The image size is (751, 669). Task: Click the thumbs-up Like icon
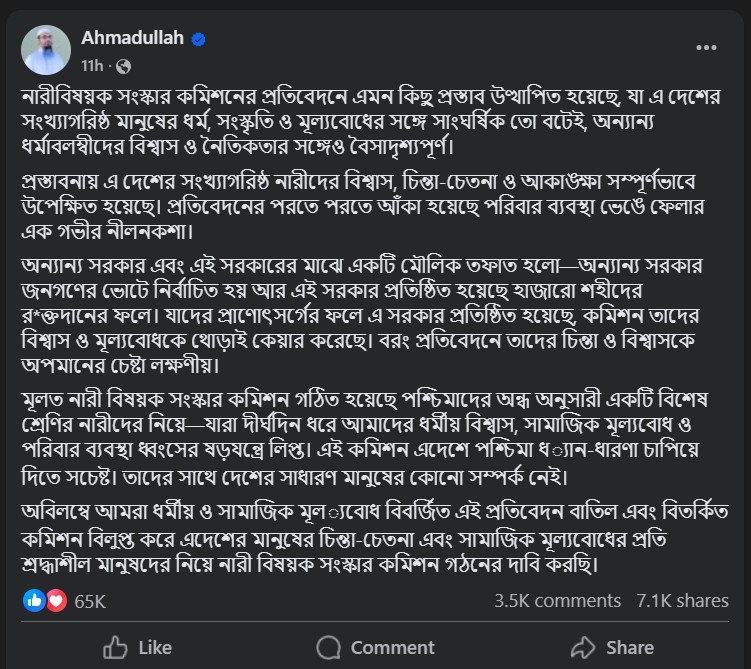115,647
